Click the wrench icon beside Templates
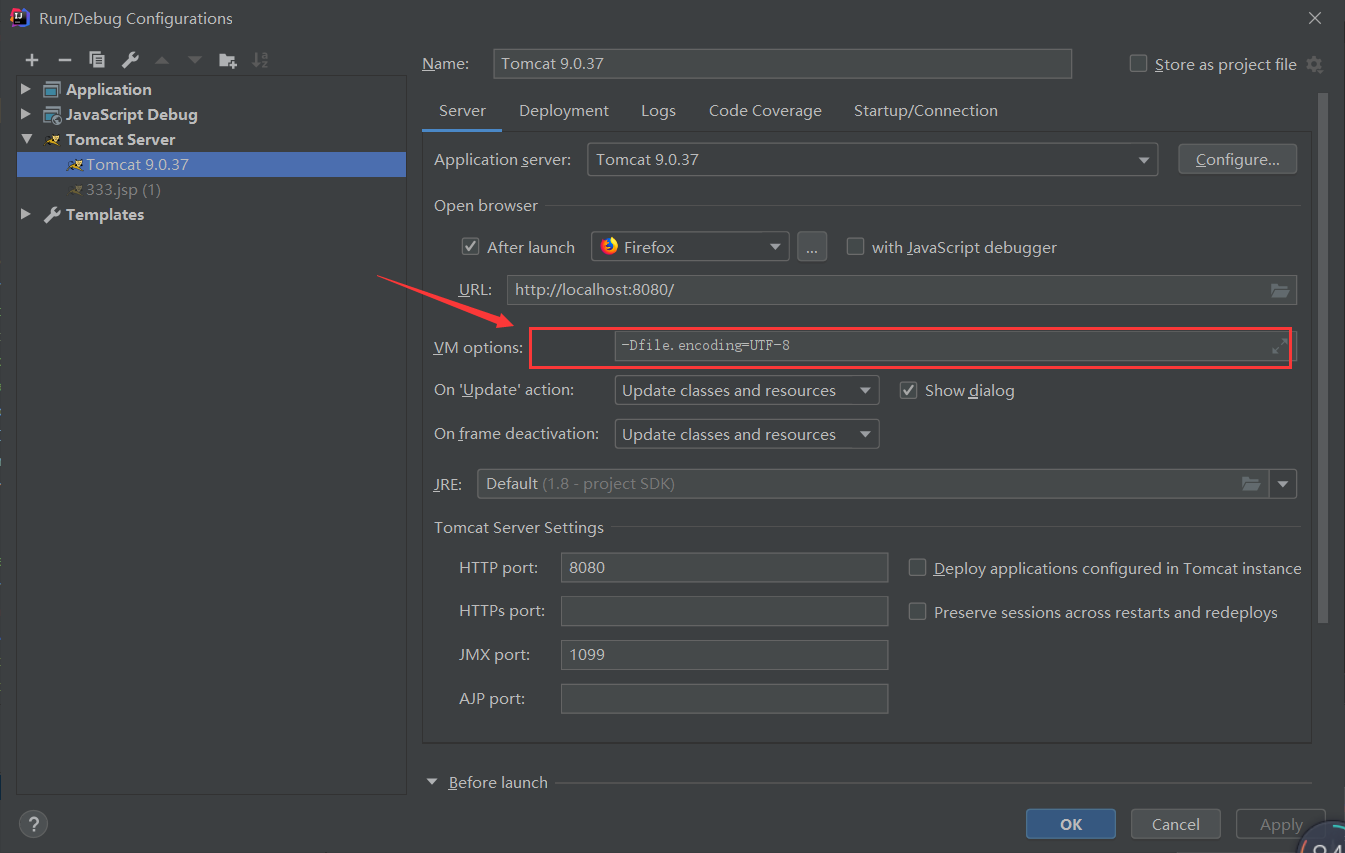 click(53, 214)
